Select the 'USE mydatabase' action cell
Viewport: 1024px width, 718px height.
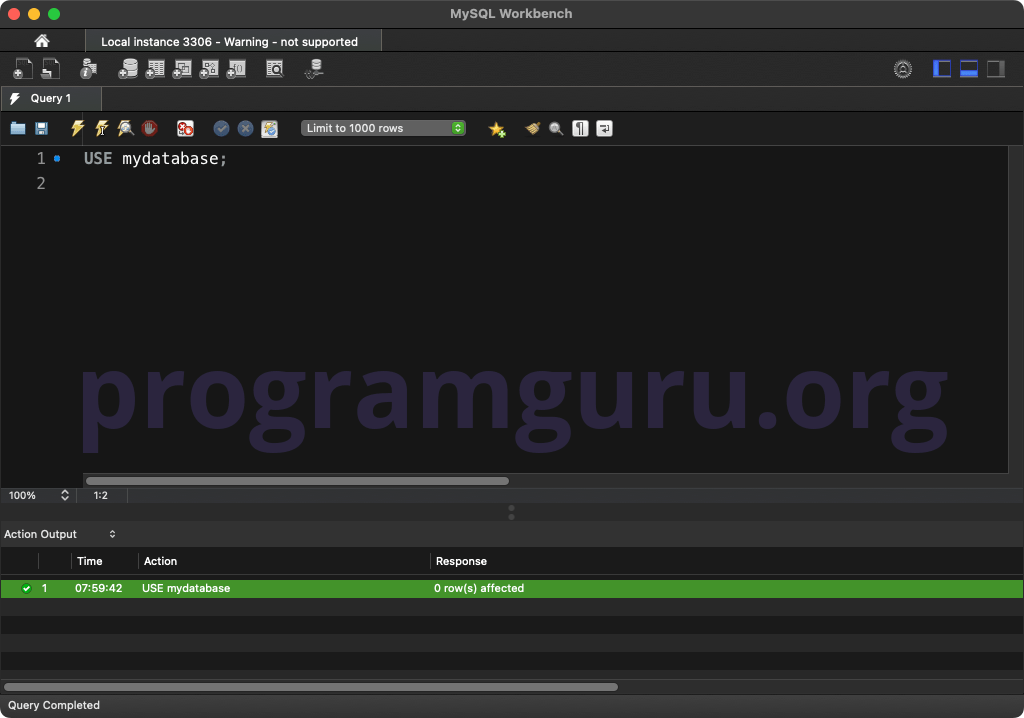(186, 588)
